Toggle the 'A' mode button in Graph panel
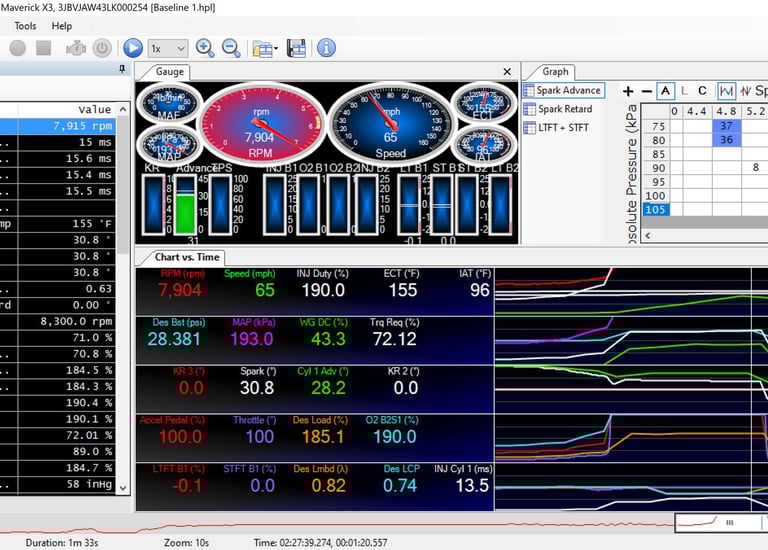Image resolution: width=768 pixels, height=550 pixels. (x=666, y=91)
